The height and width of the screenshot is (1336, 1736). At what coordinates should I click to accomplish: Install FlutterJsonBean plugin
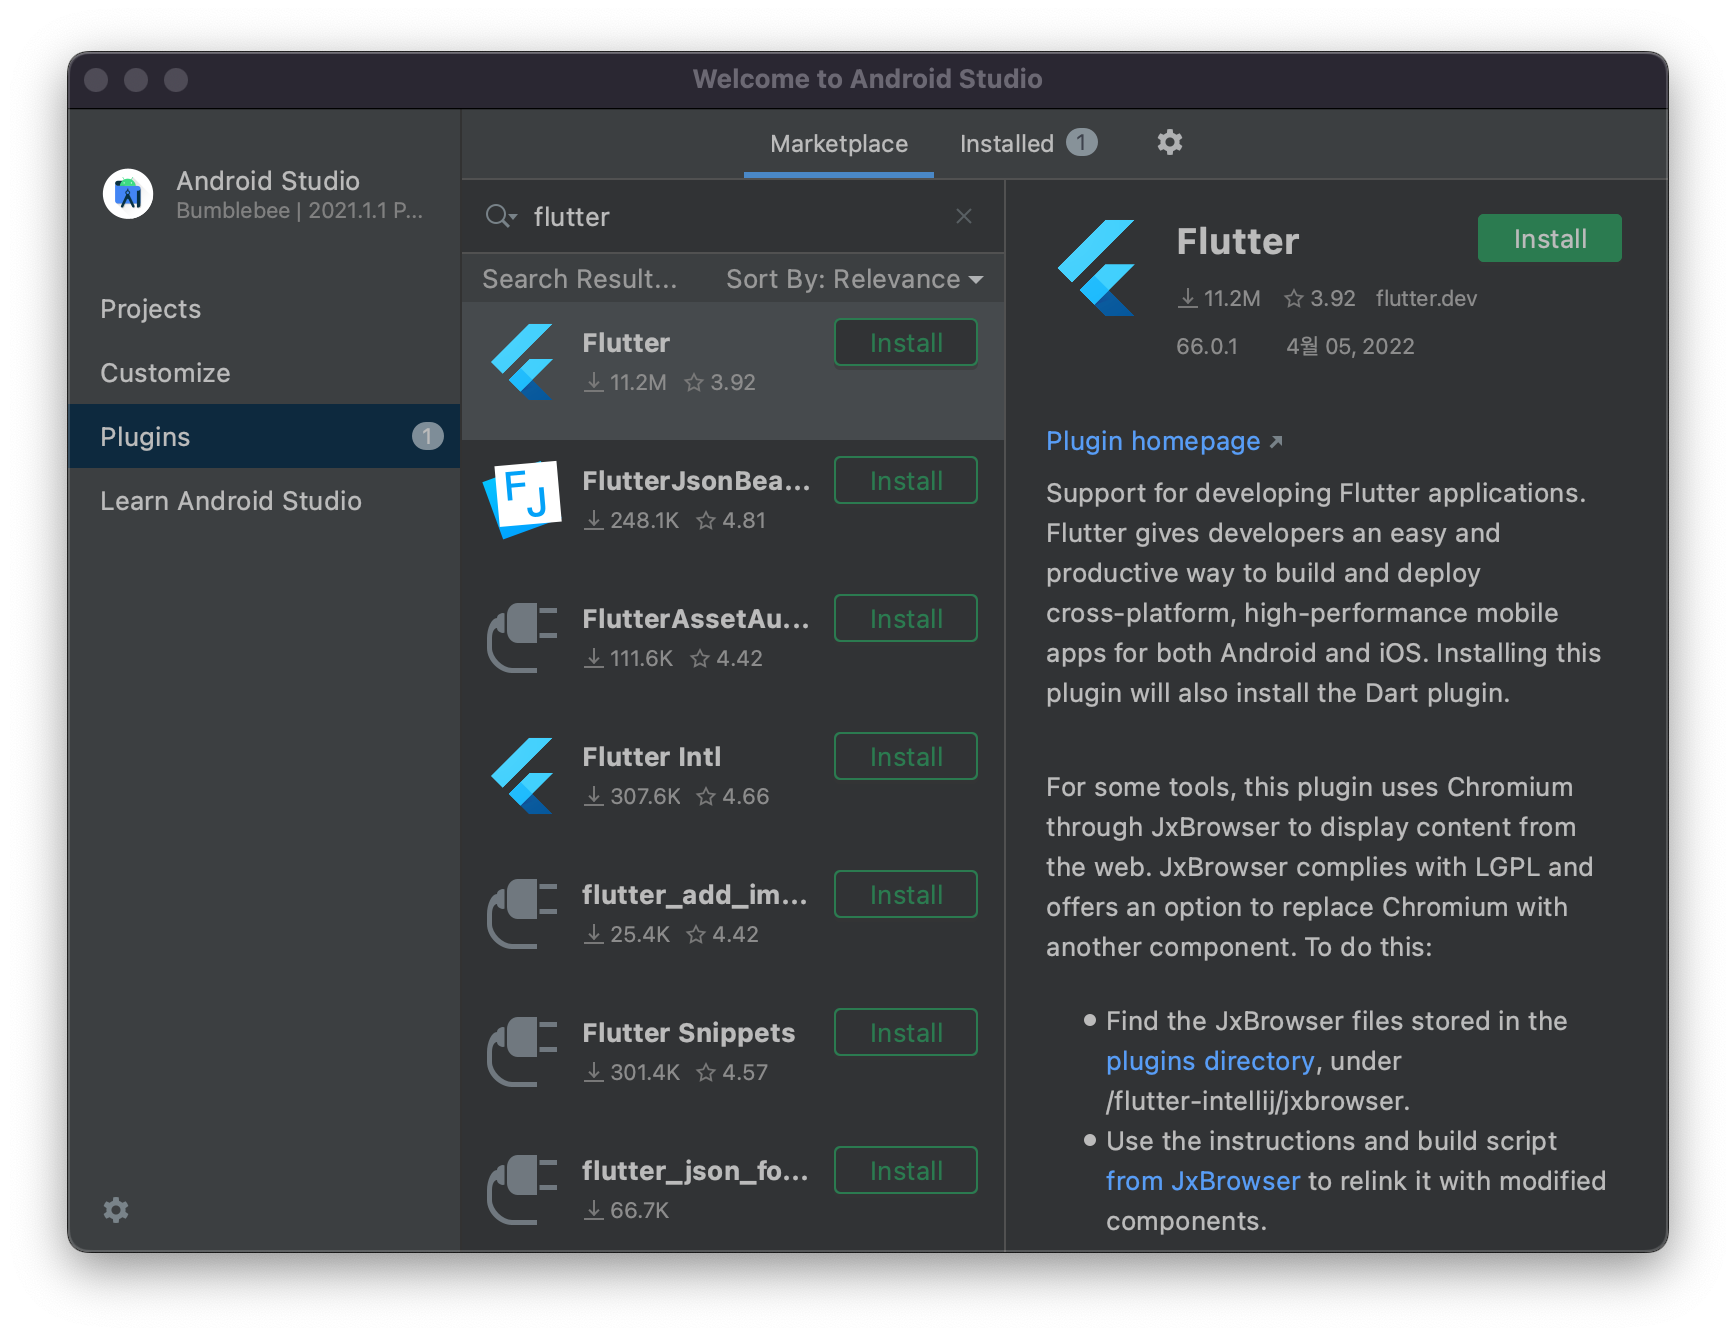pos(906,481)
